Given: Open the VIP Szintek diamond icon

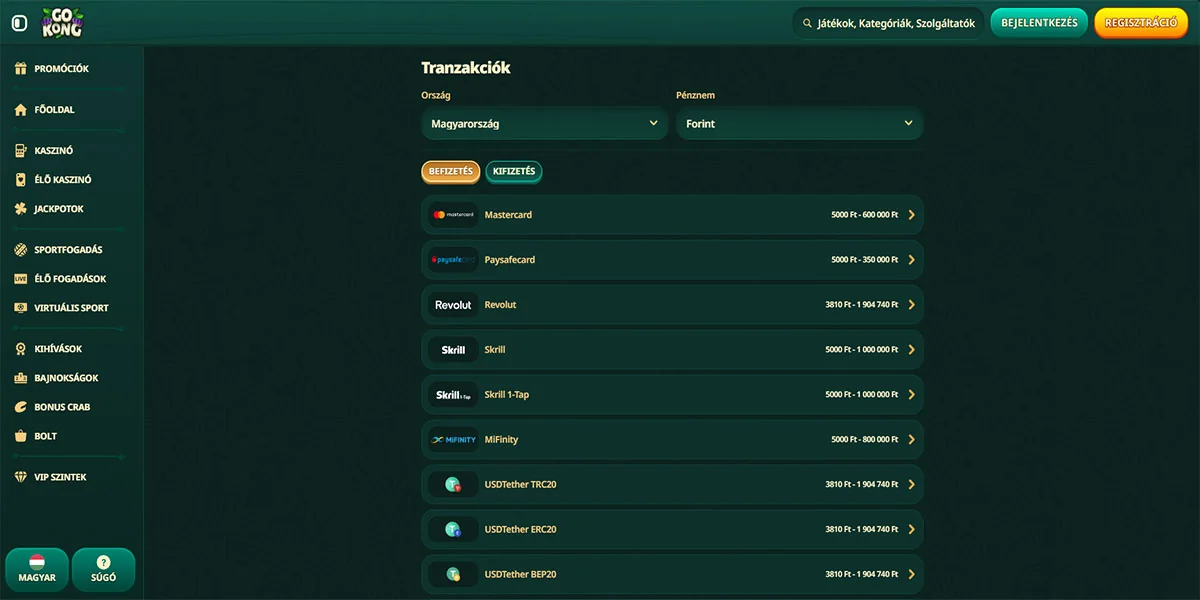Looking at the screenshot, I should coord(20,477).
